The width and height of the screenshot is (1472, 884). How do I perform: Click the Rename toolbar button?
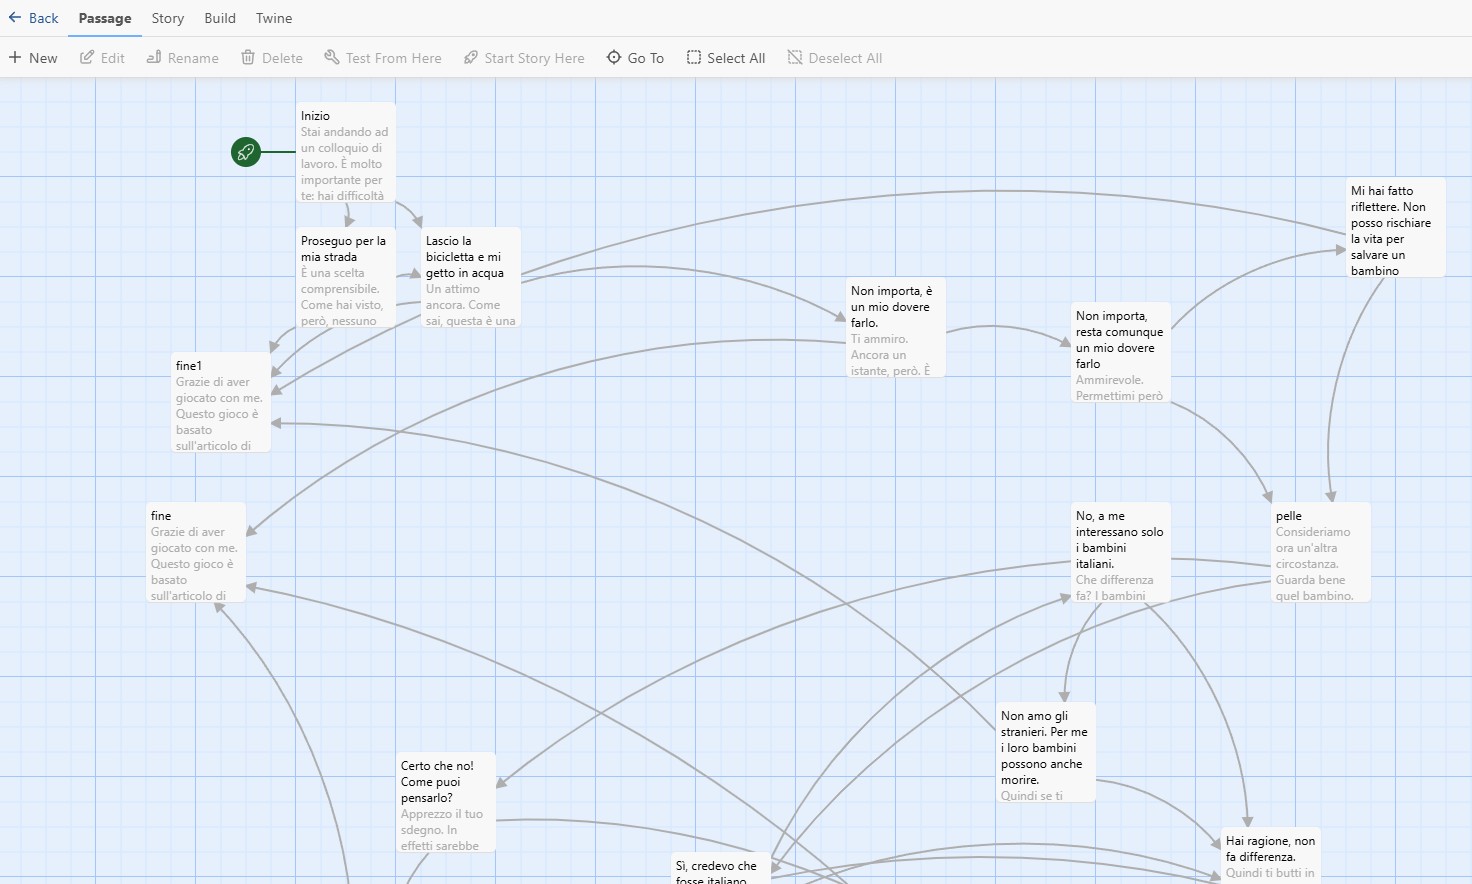point(183,58)
